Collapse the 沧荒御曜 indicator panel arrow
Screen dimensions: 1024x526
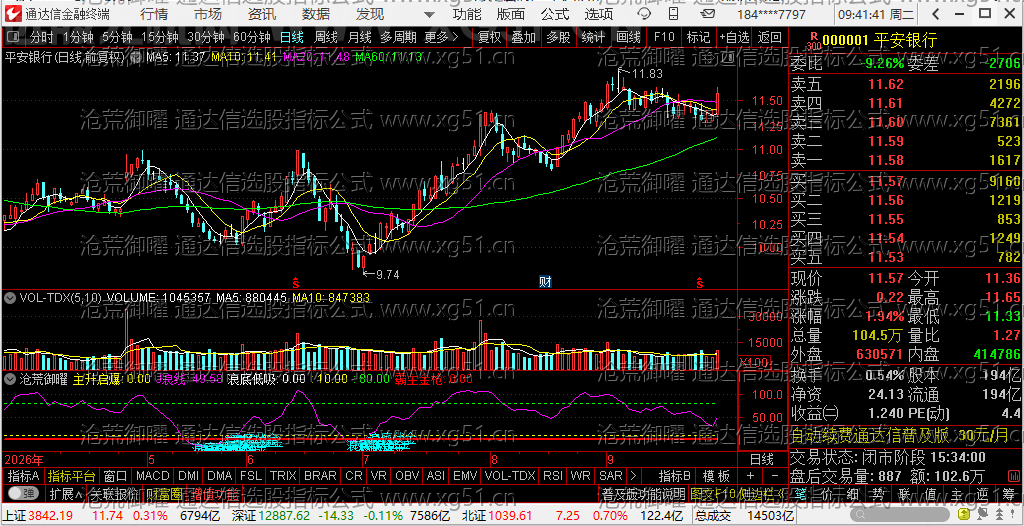click(10, 379)
